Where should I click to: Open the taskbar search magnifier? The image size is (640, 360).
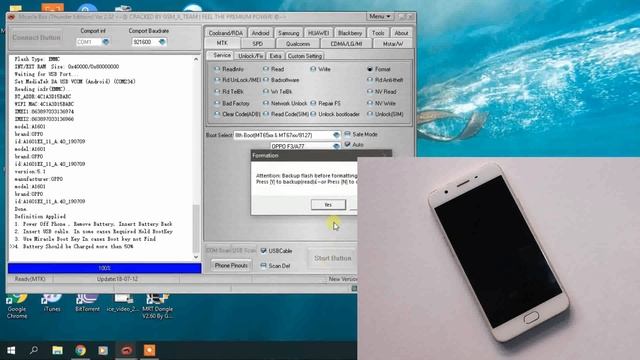click(34, 350)
